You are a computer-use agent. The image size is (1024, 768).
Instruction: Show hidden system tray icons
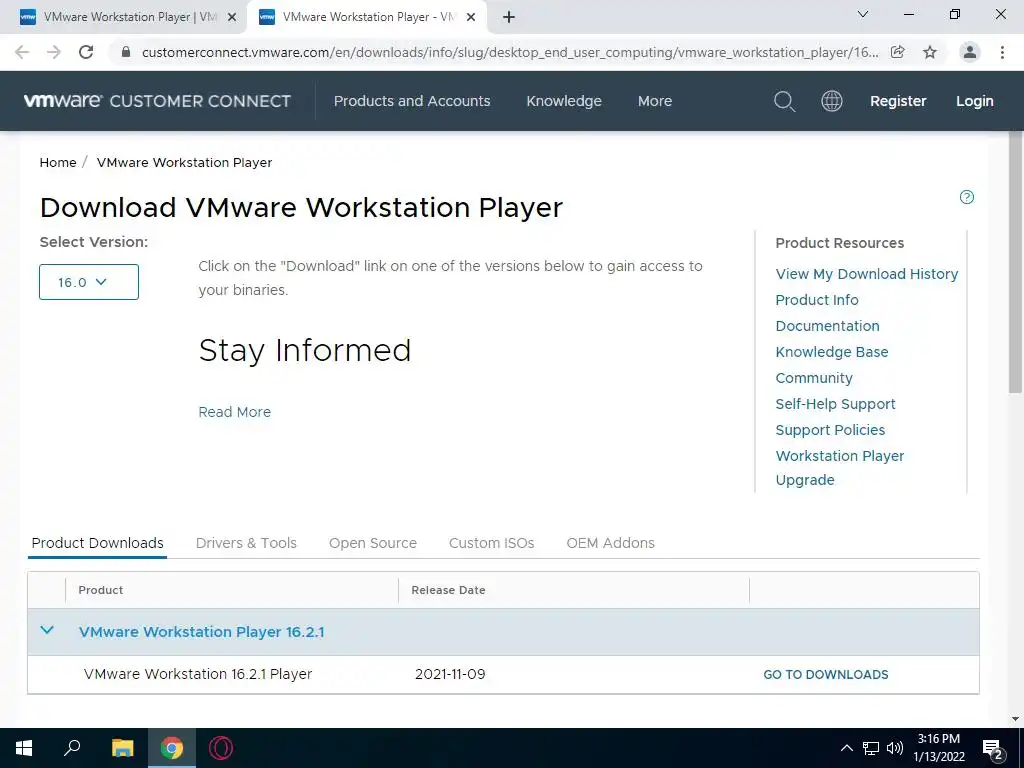pos(846,748)
